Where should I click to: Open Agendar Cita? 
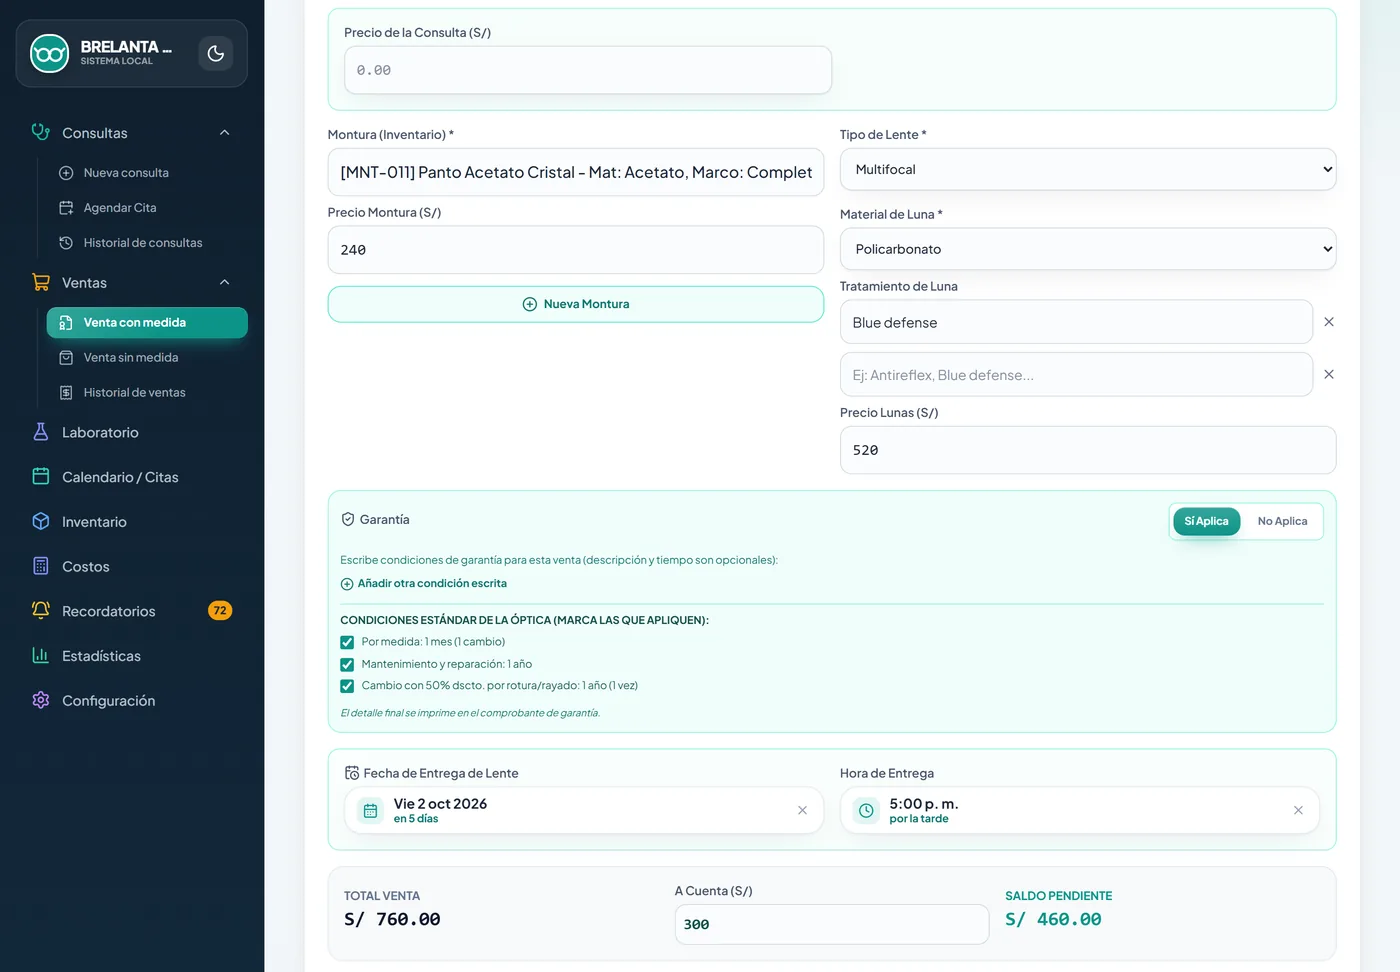120,208
